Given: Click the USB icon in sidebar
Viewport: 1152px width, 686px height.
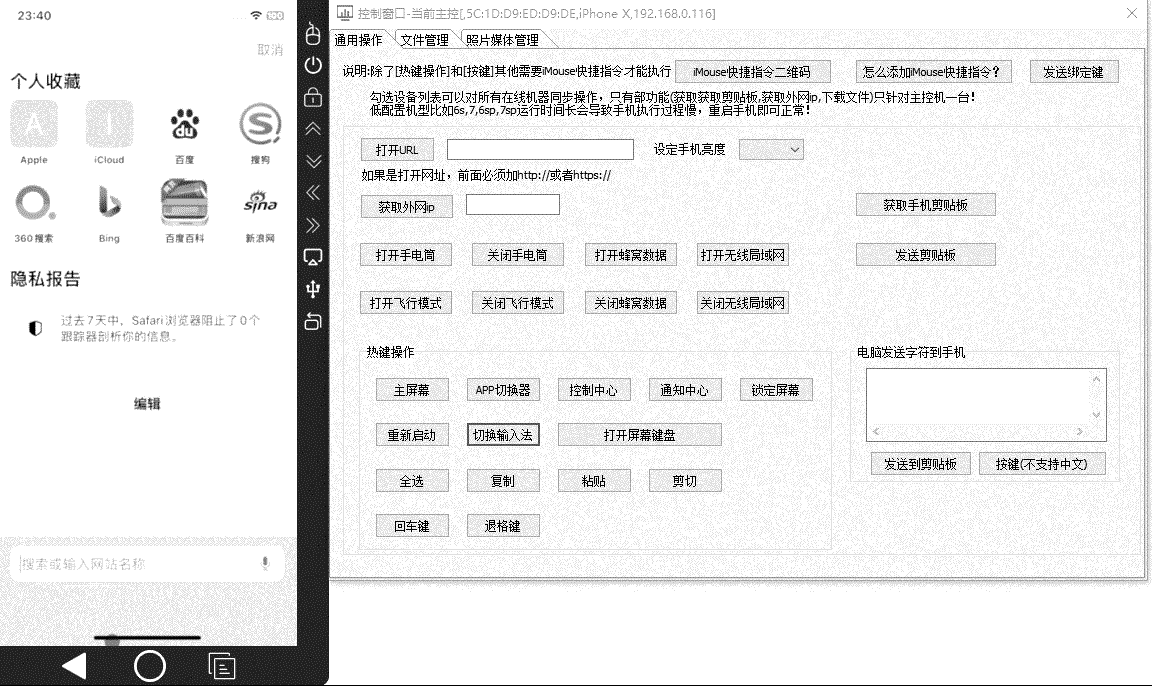Looking at the screenshot, I should pos(313,289).
